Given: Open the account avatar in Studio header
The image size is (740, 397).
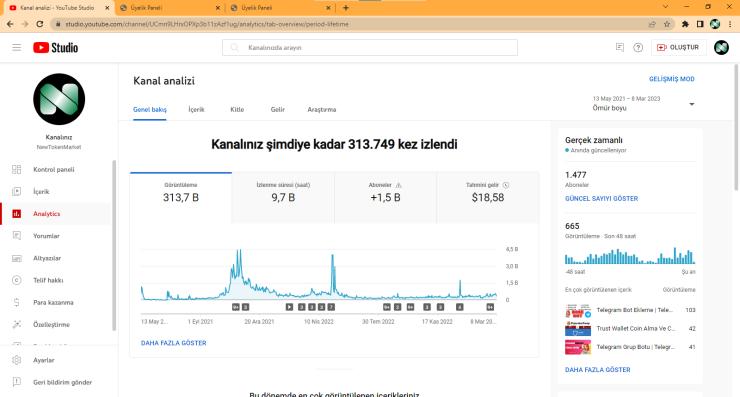Looking at the screenshot, I should tap(721, 47).
